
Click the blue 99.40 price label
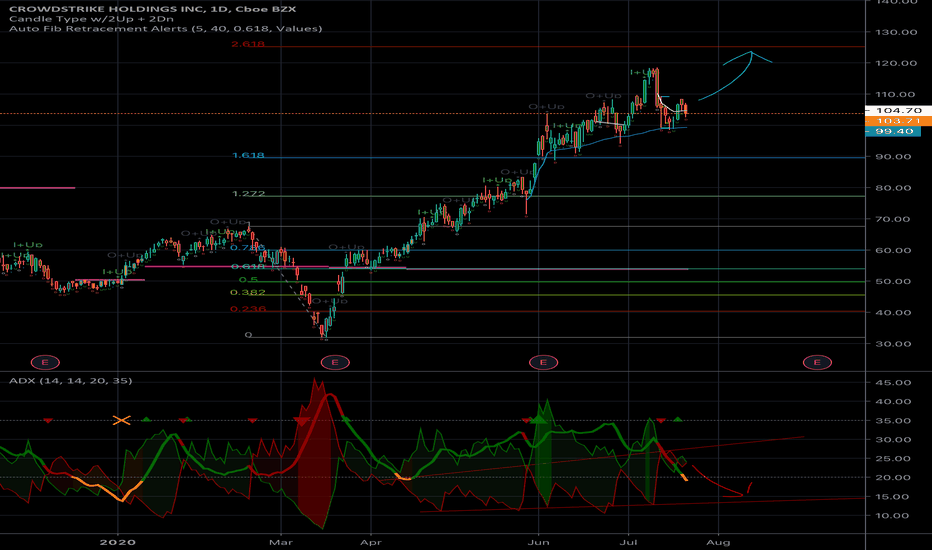[x=893, y=131]
